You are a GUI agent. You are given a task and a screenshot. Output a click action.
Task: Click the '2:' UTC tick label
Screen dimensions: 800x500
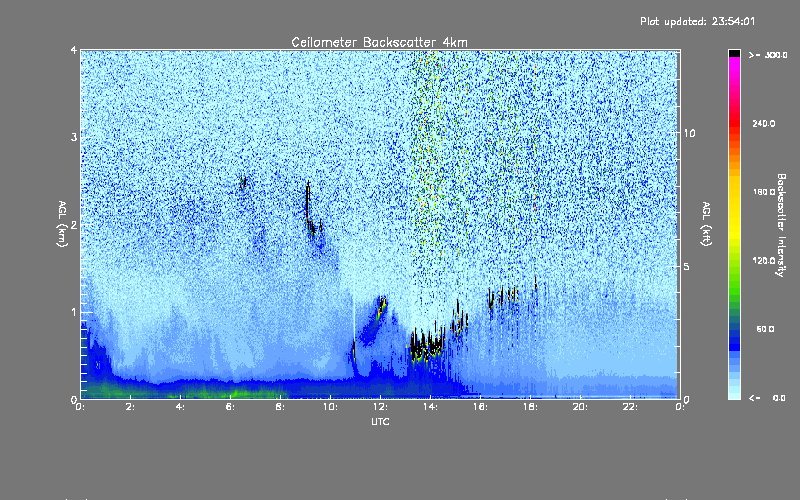point(131,407)
